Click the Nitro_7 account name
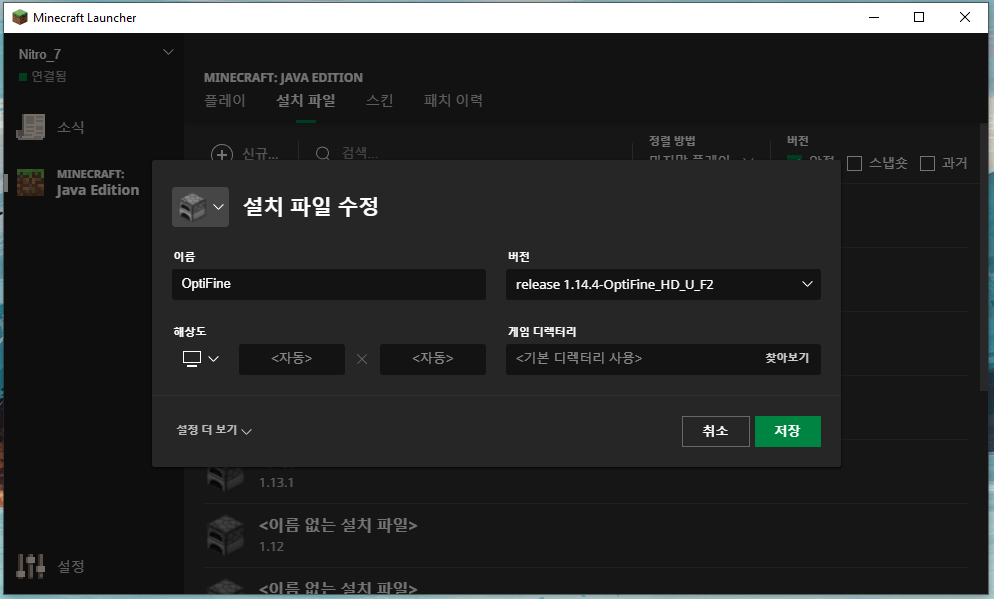Image resolution: width=994 pixels, height=599 pixels. 40,55
